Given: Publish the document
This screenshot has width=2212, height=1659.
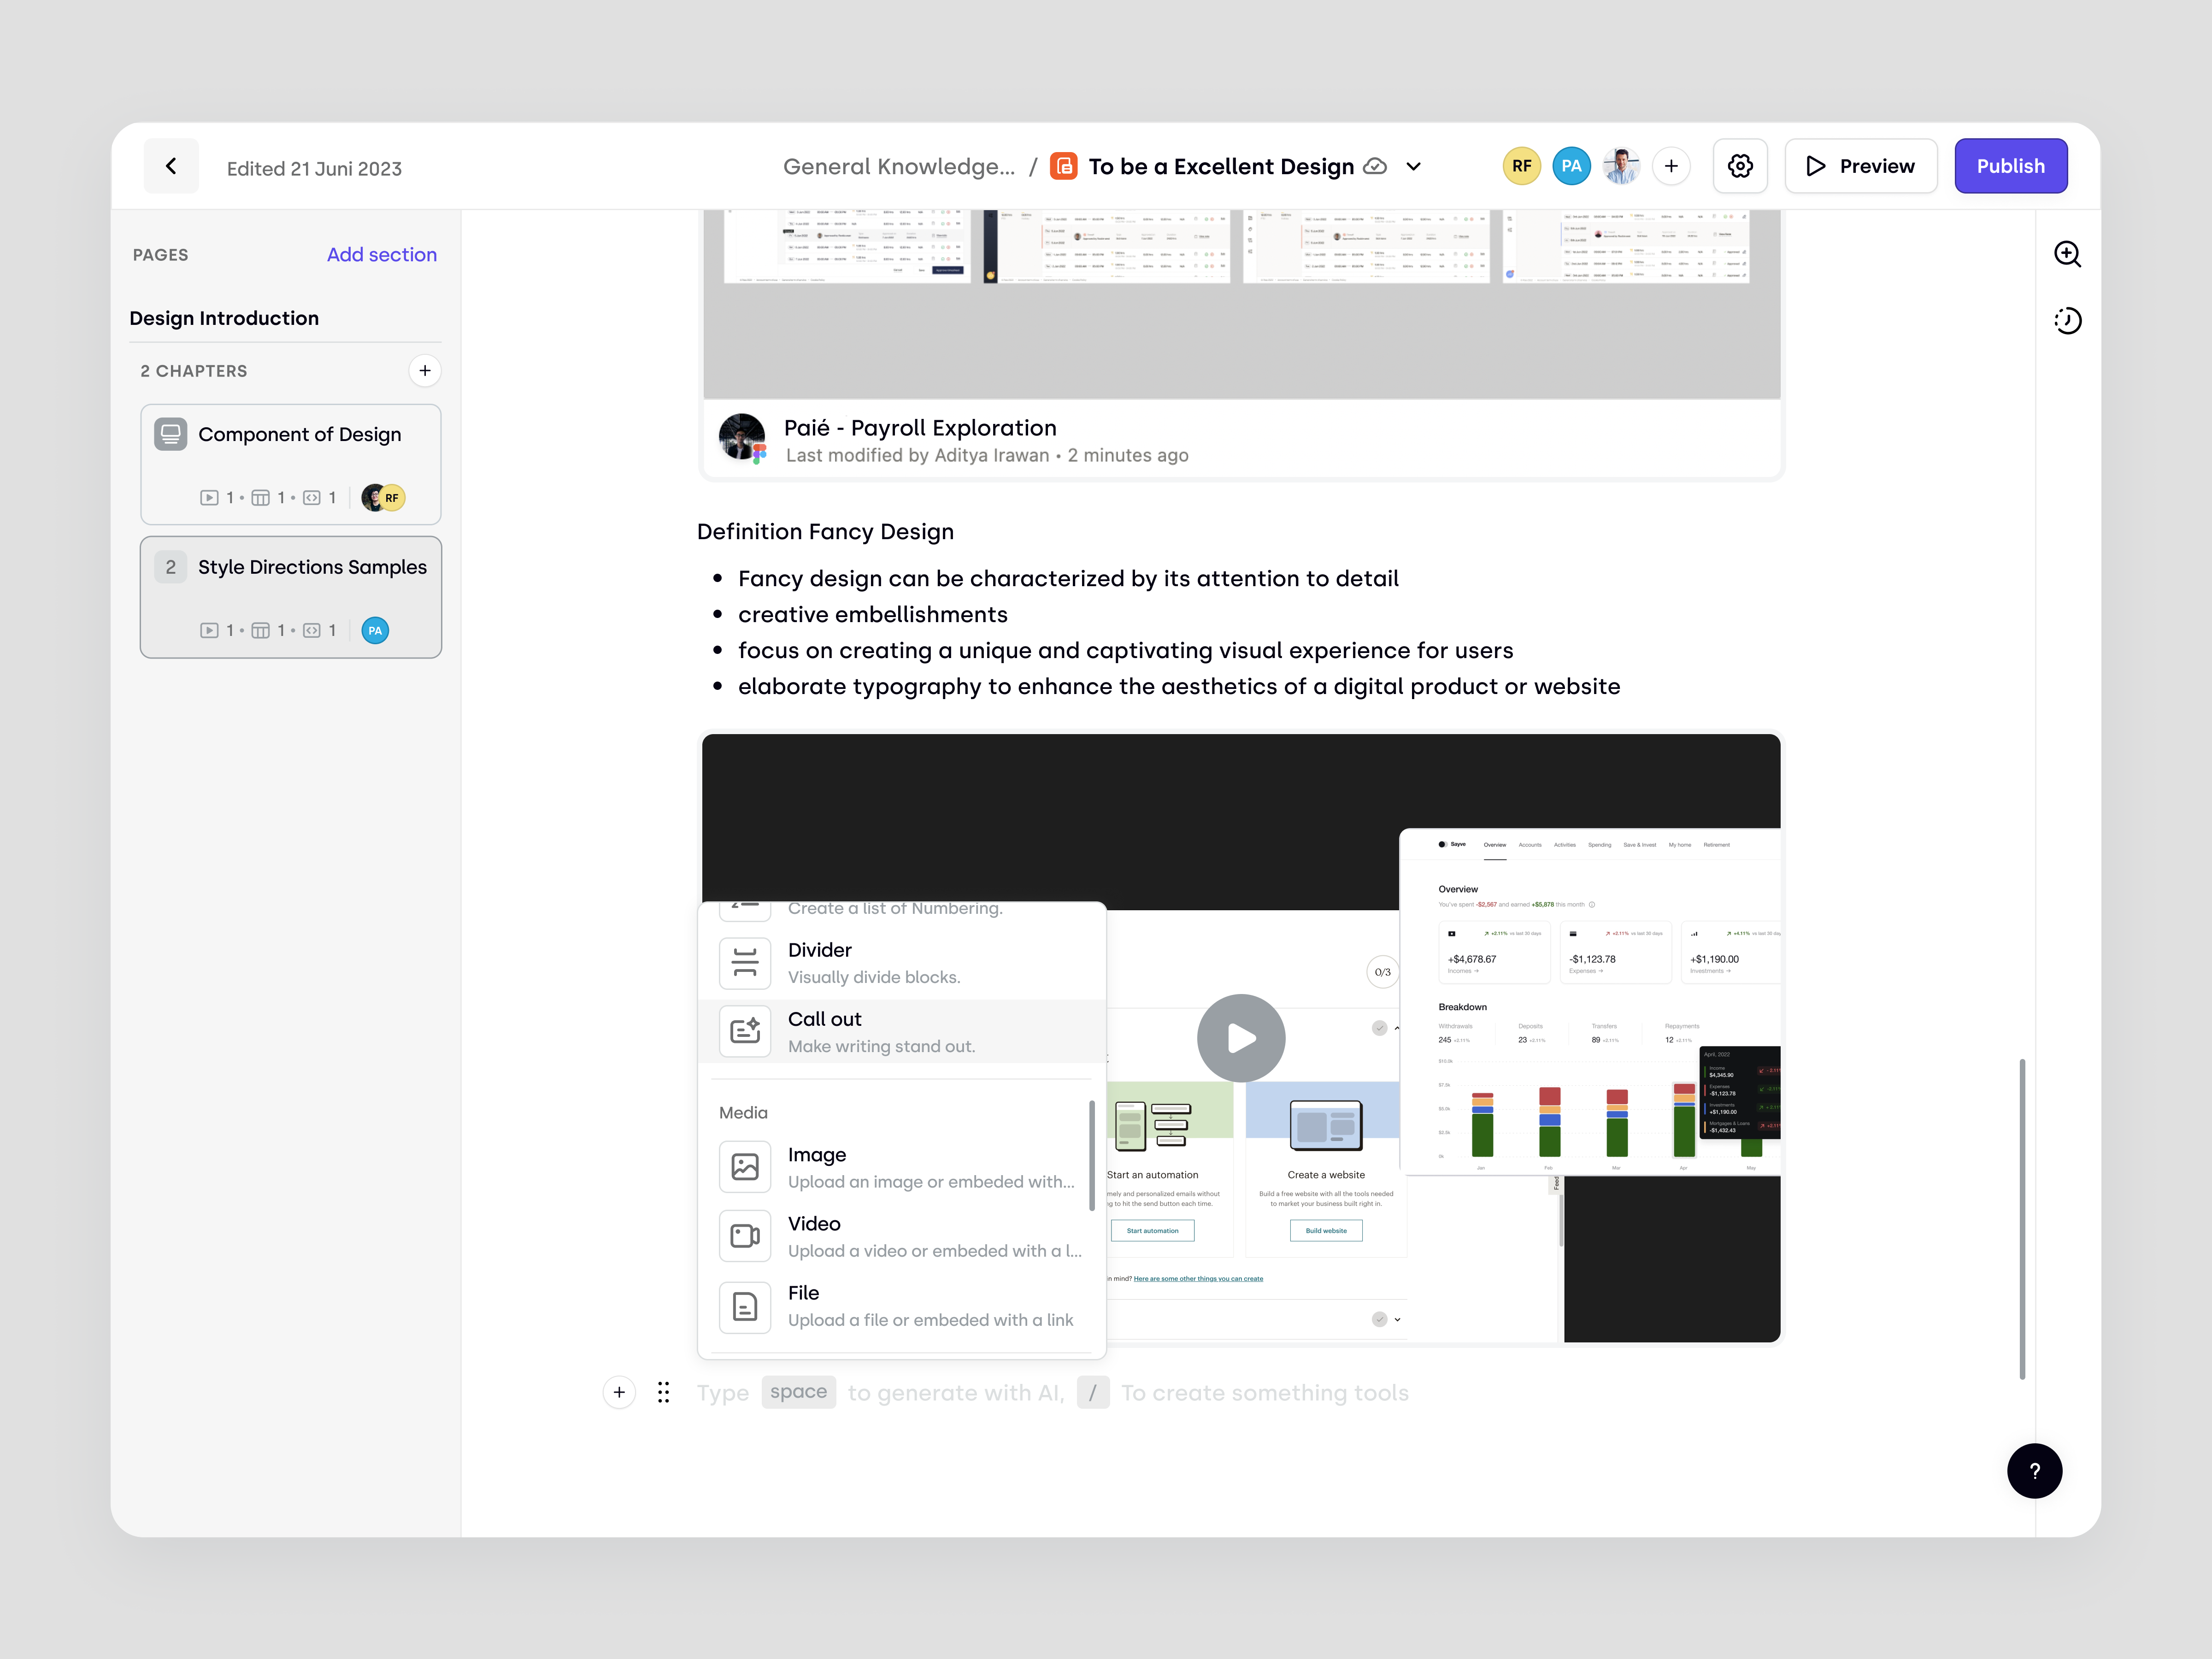Looking at the screenshot, I should 2011,166.
